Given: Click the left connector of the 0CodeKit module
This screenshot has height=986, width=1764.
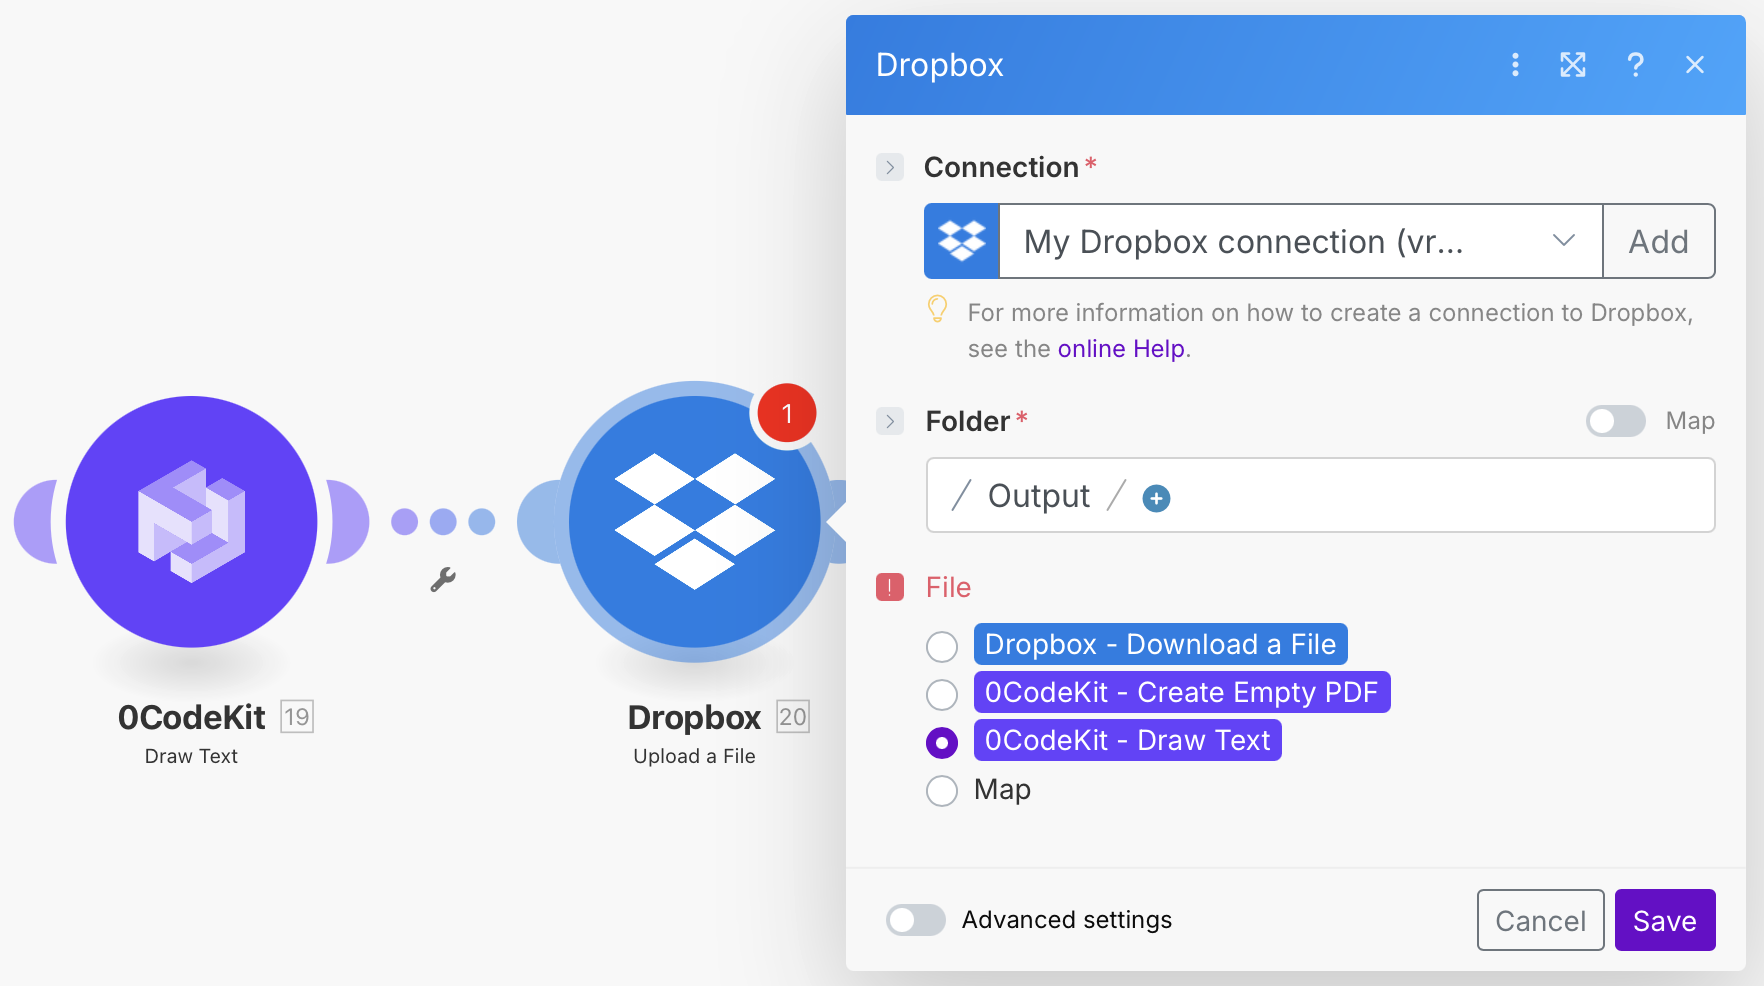Looking at the screenshot, I should pyautogui.click(x=36, y=522).
